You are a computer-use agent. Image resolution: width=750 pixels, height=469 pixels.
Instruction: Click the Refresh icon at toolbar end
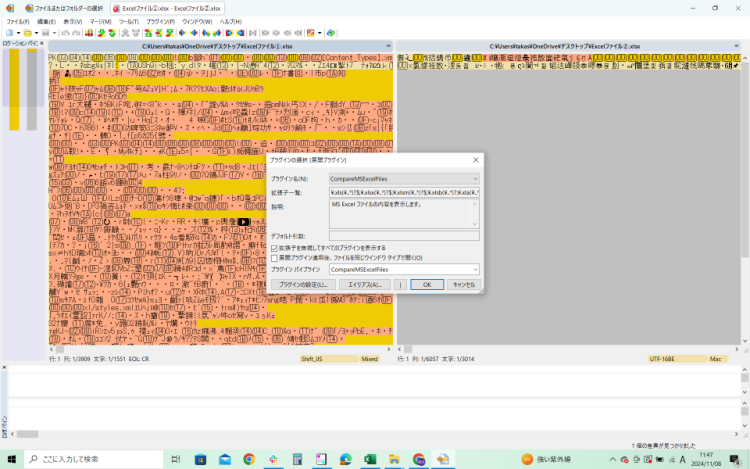click(x=330, y=32)
